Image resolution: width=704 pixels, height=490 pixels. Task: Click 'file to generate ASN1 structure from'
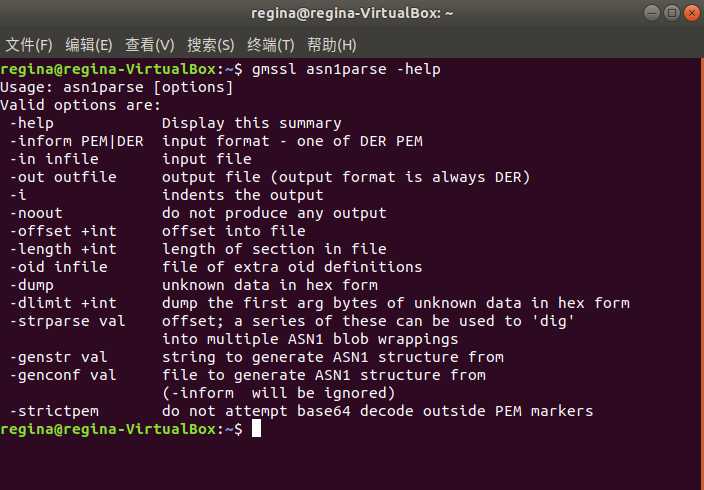[324, 375]
